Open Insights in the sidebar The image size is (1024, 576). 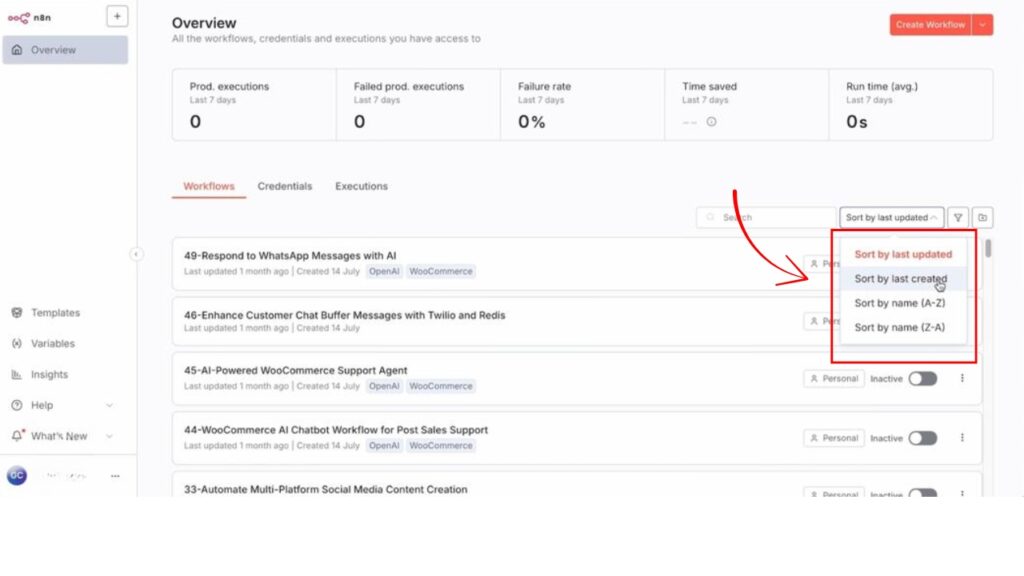point(49,375)
